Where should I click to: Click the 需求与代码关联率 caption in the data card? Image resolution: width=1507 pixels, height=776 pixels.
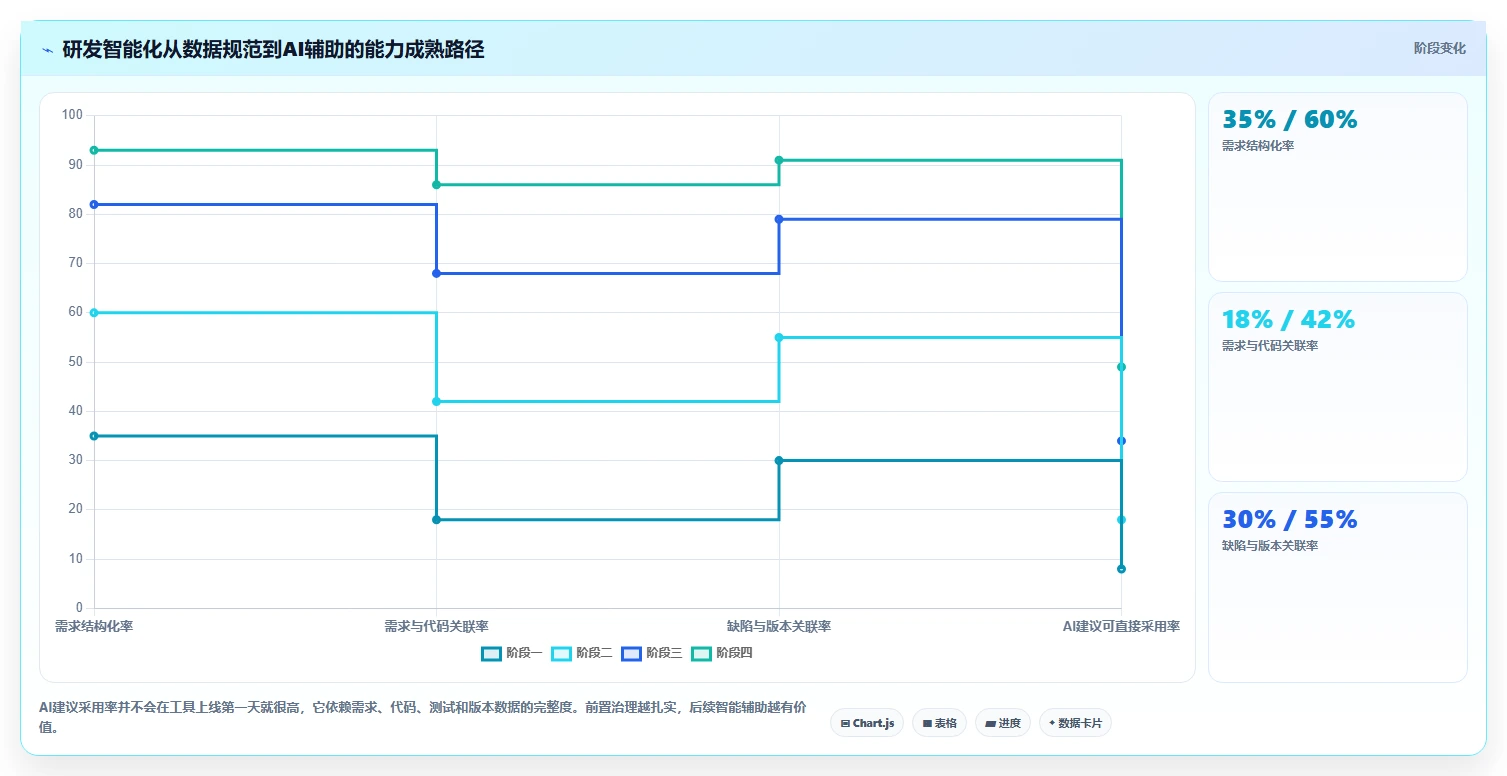tap(1270, 346)
